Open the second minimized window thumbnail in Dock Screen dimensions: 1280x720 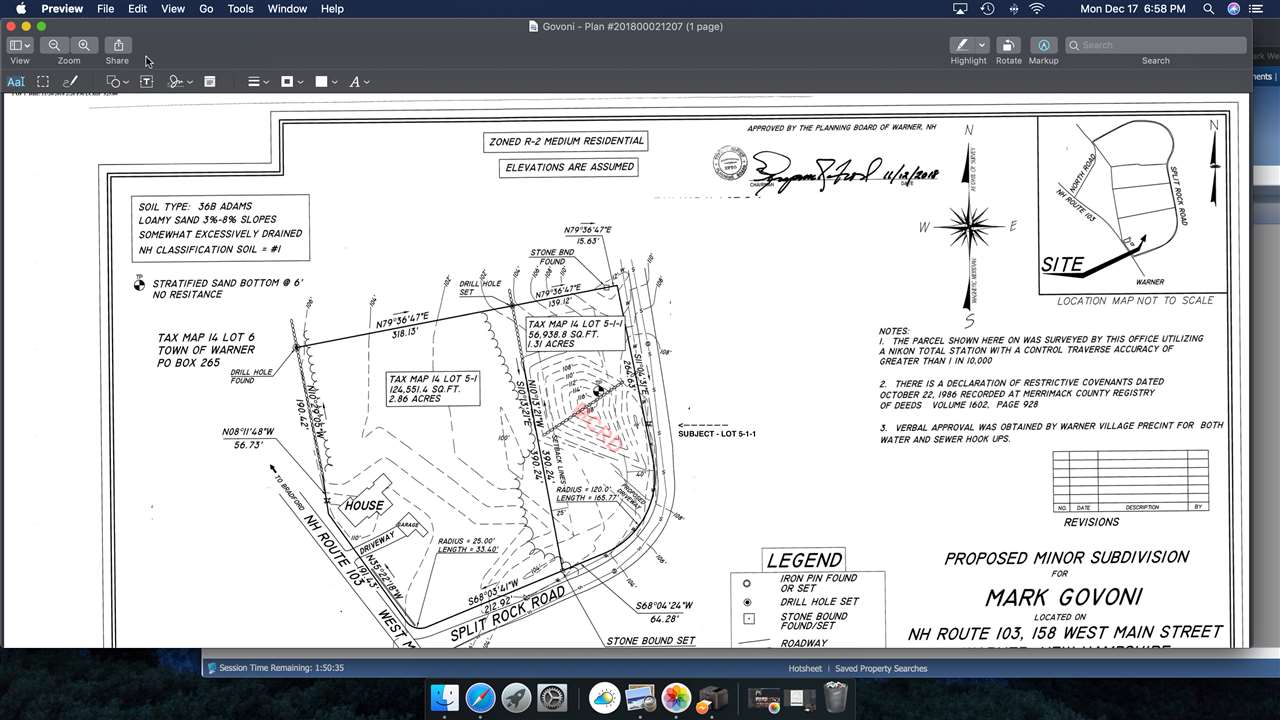pos(799,698)
